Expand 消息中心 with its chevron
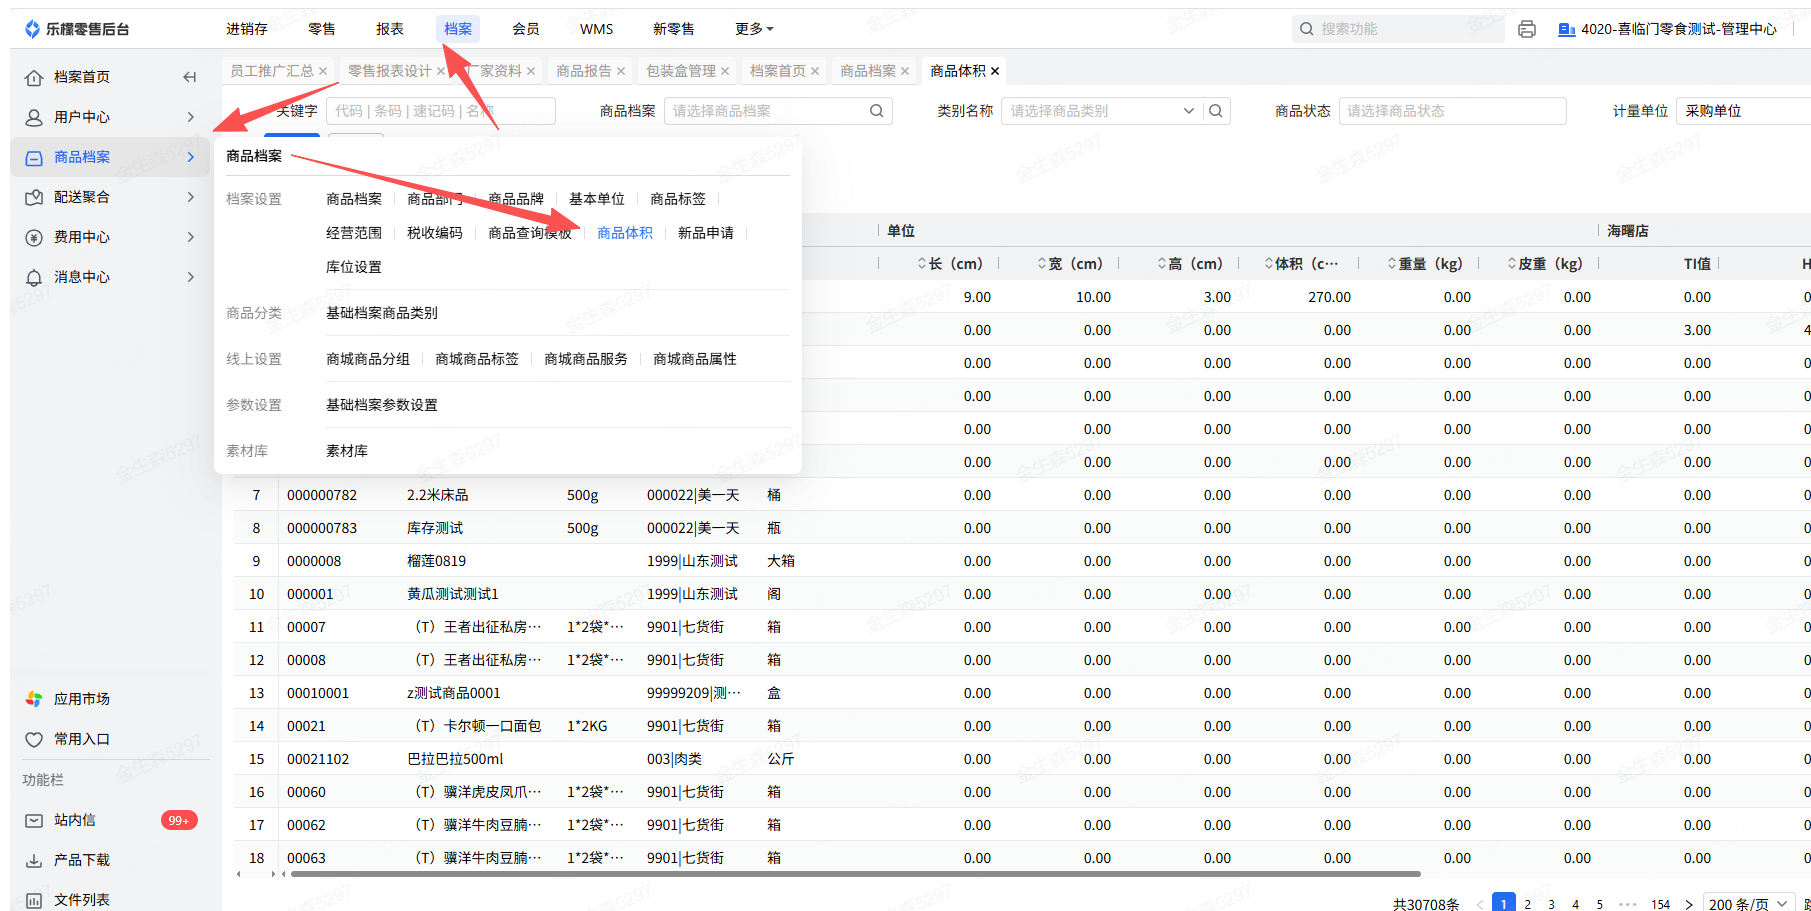Image resolution: width=1811 pixels, height=911 pixels. [190, 277]
